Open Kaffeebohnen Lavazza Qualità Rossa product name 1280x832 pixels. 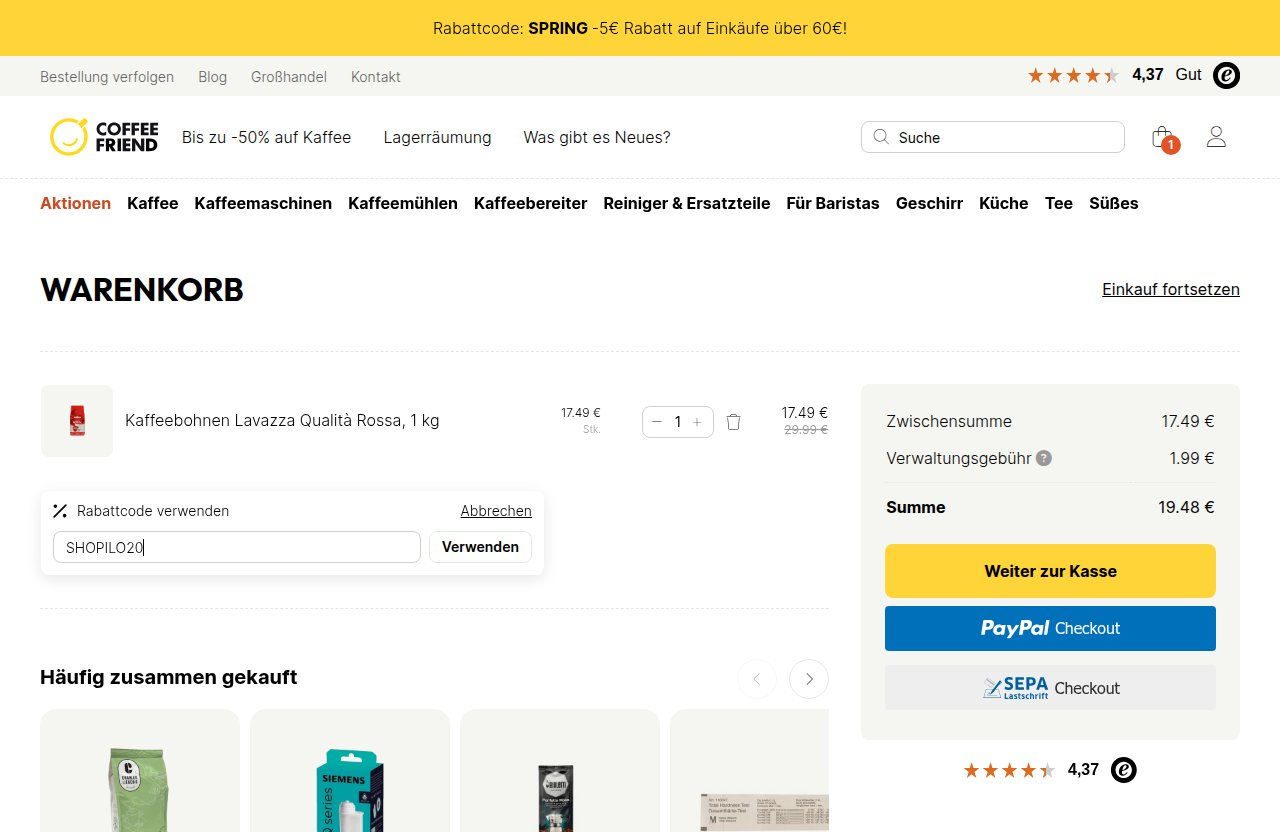click(282, 420)
